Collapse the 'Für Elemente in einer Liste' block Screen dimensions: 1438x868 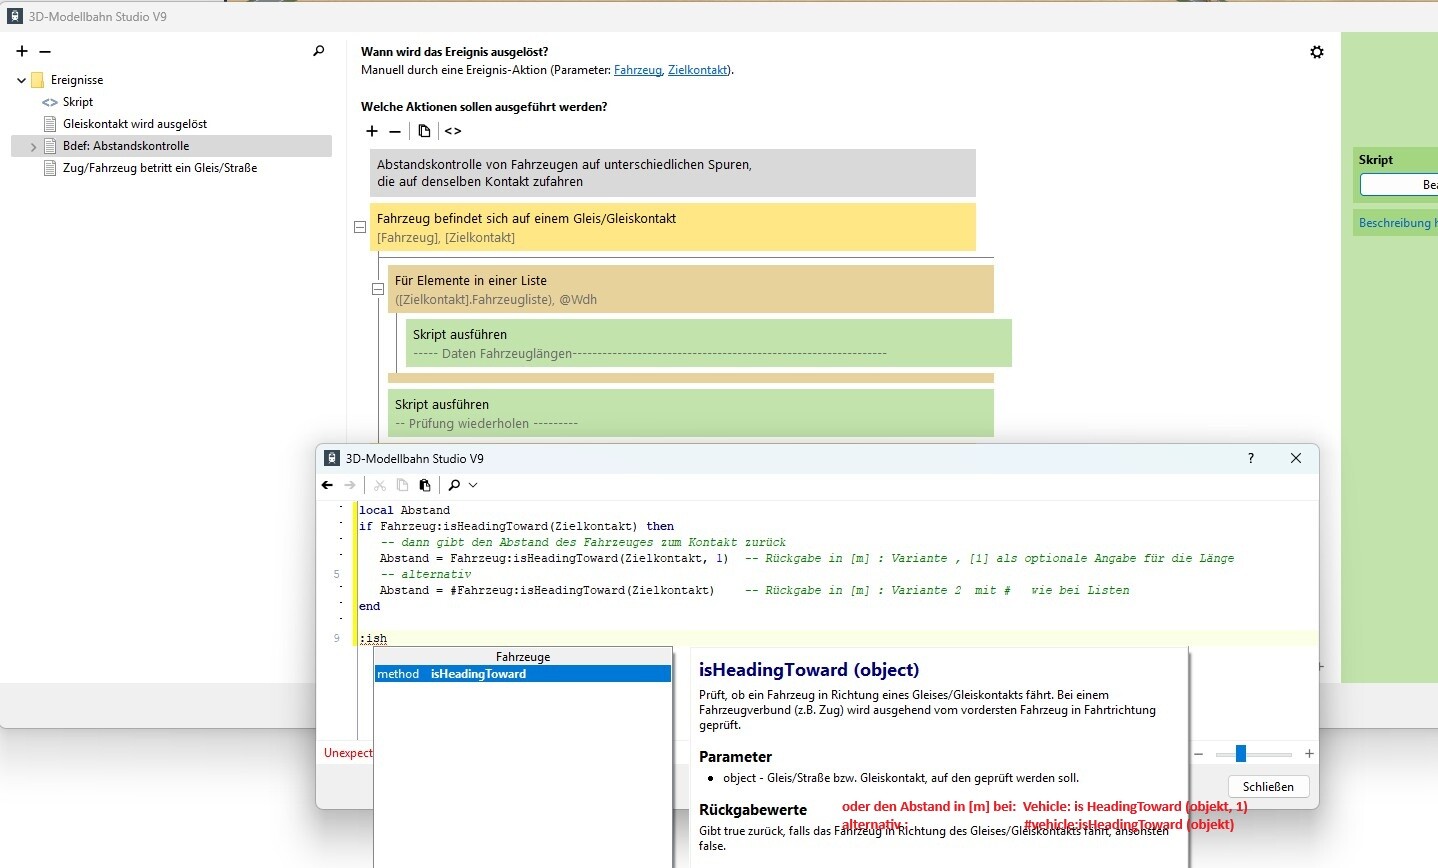click(378, 289)
